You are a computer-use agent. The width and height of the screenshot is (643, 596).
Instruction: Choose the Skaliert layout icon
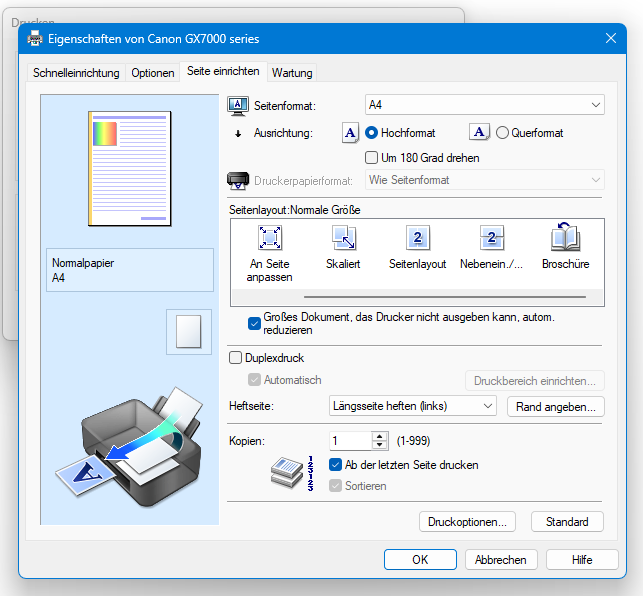pos(343,237)
